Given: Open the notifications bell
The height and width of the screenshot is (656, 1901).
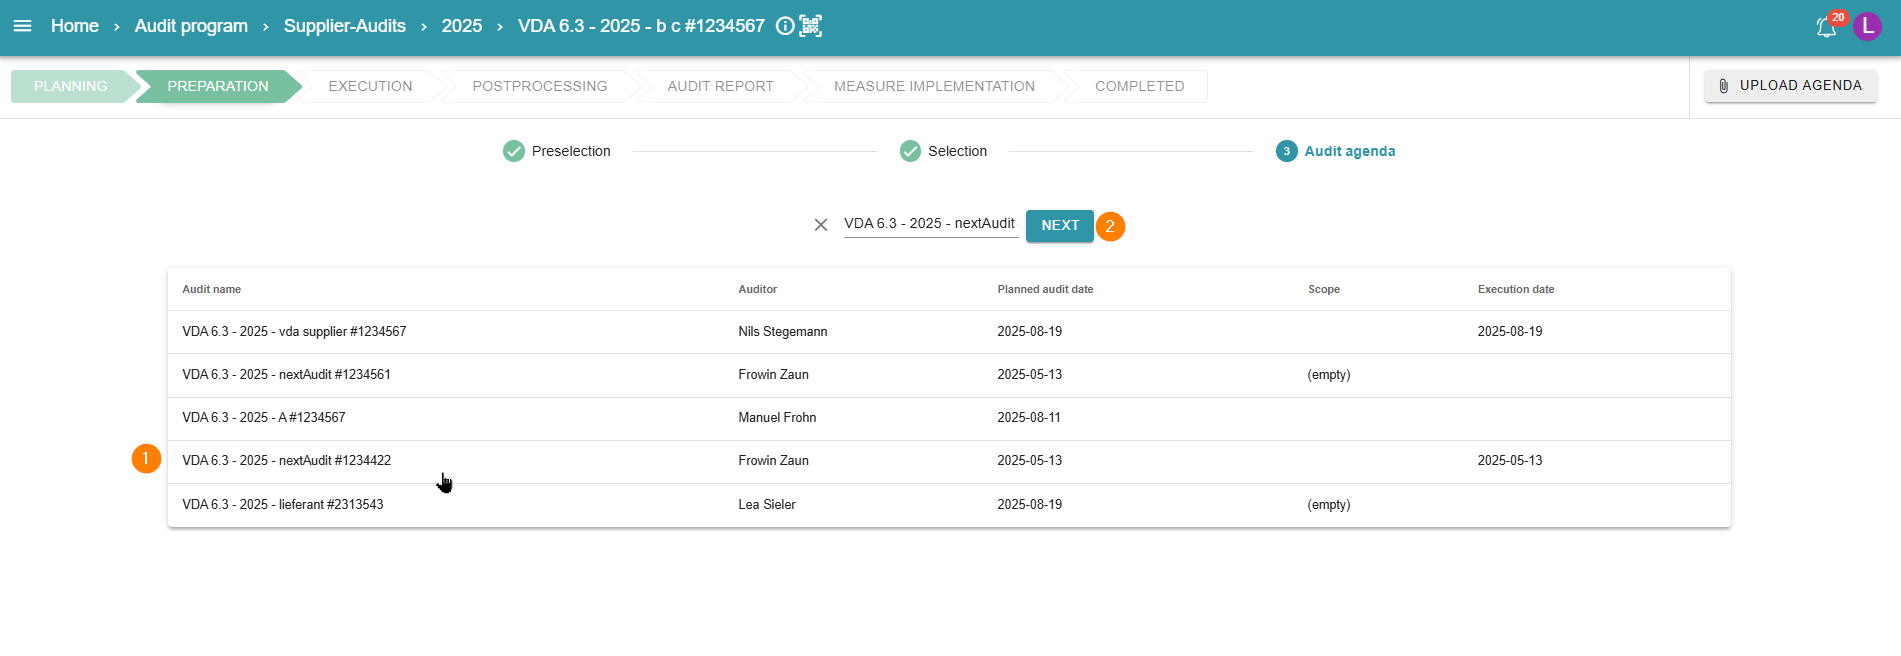Looking at the screenshot, I should click(x=1826, y=27).
